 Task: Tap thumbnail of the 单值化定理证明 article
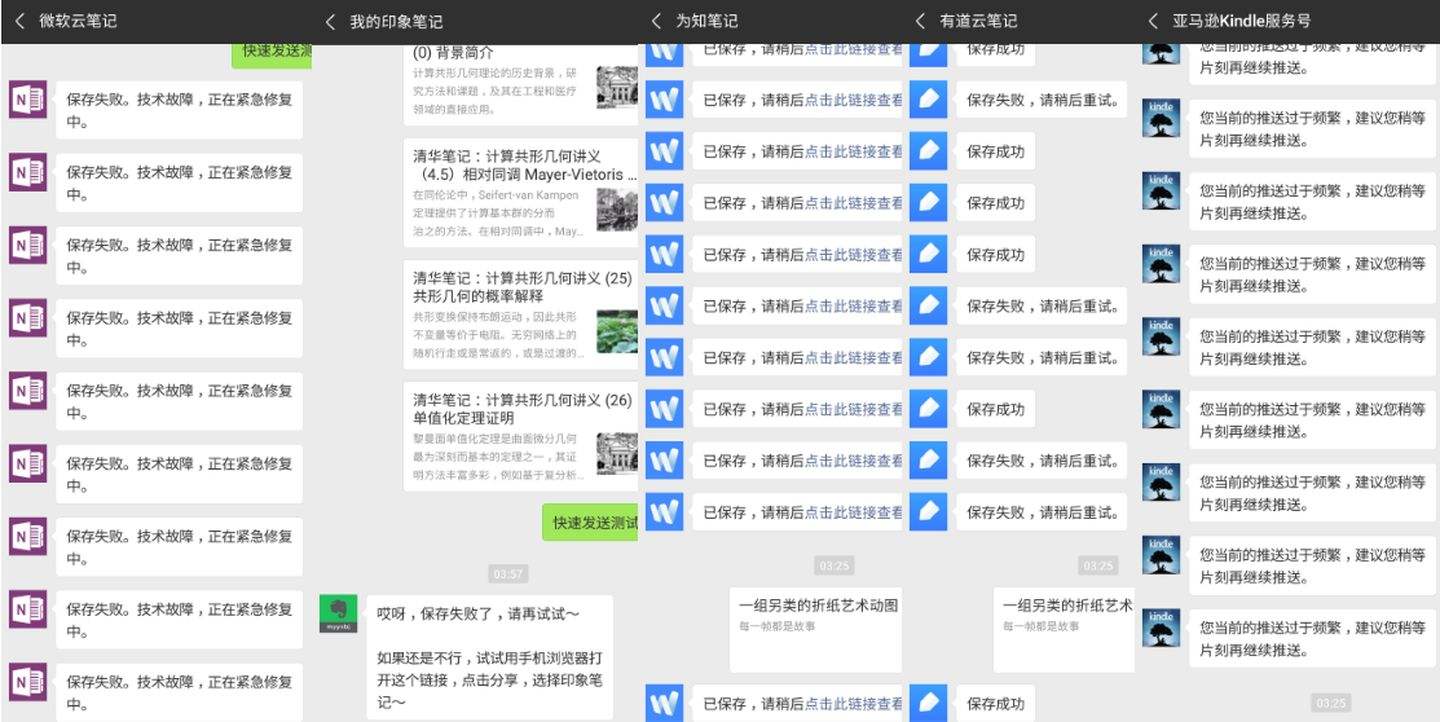click(x=617, y=453)
